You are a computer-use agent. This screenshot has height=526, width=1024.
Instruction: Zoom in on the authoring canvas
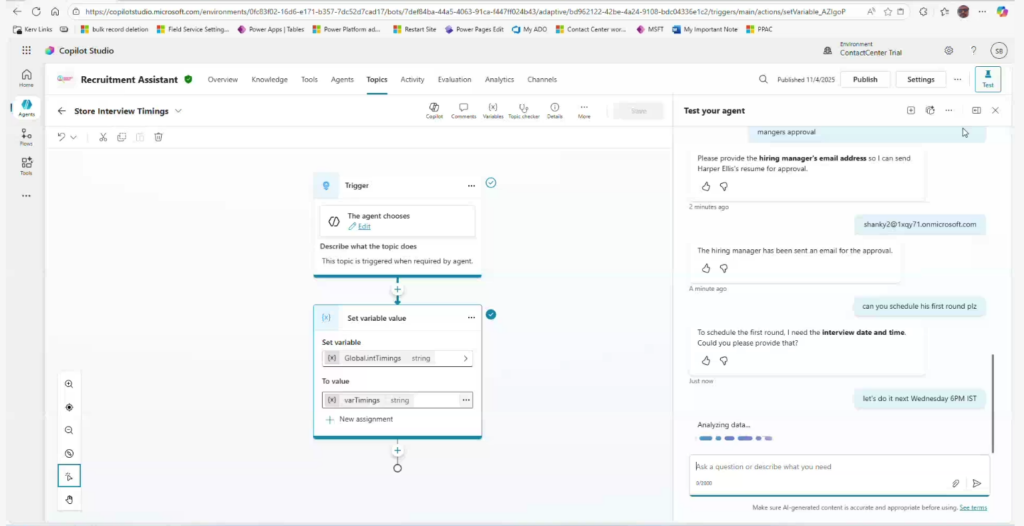69,384
